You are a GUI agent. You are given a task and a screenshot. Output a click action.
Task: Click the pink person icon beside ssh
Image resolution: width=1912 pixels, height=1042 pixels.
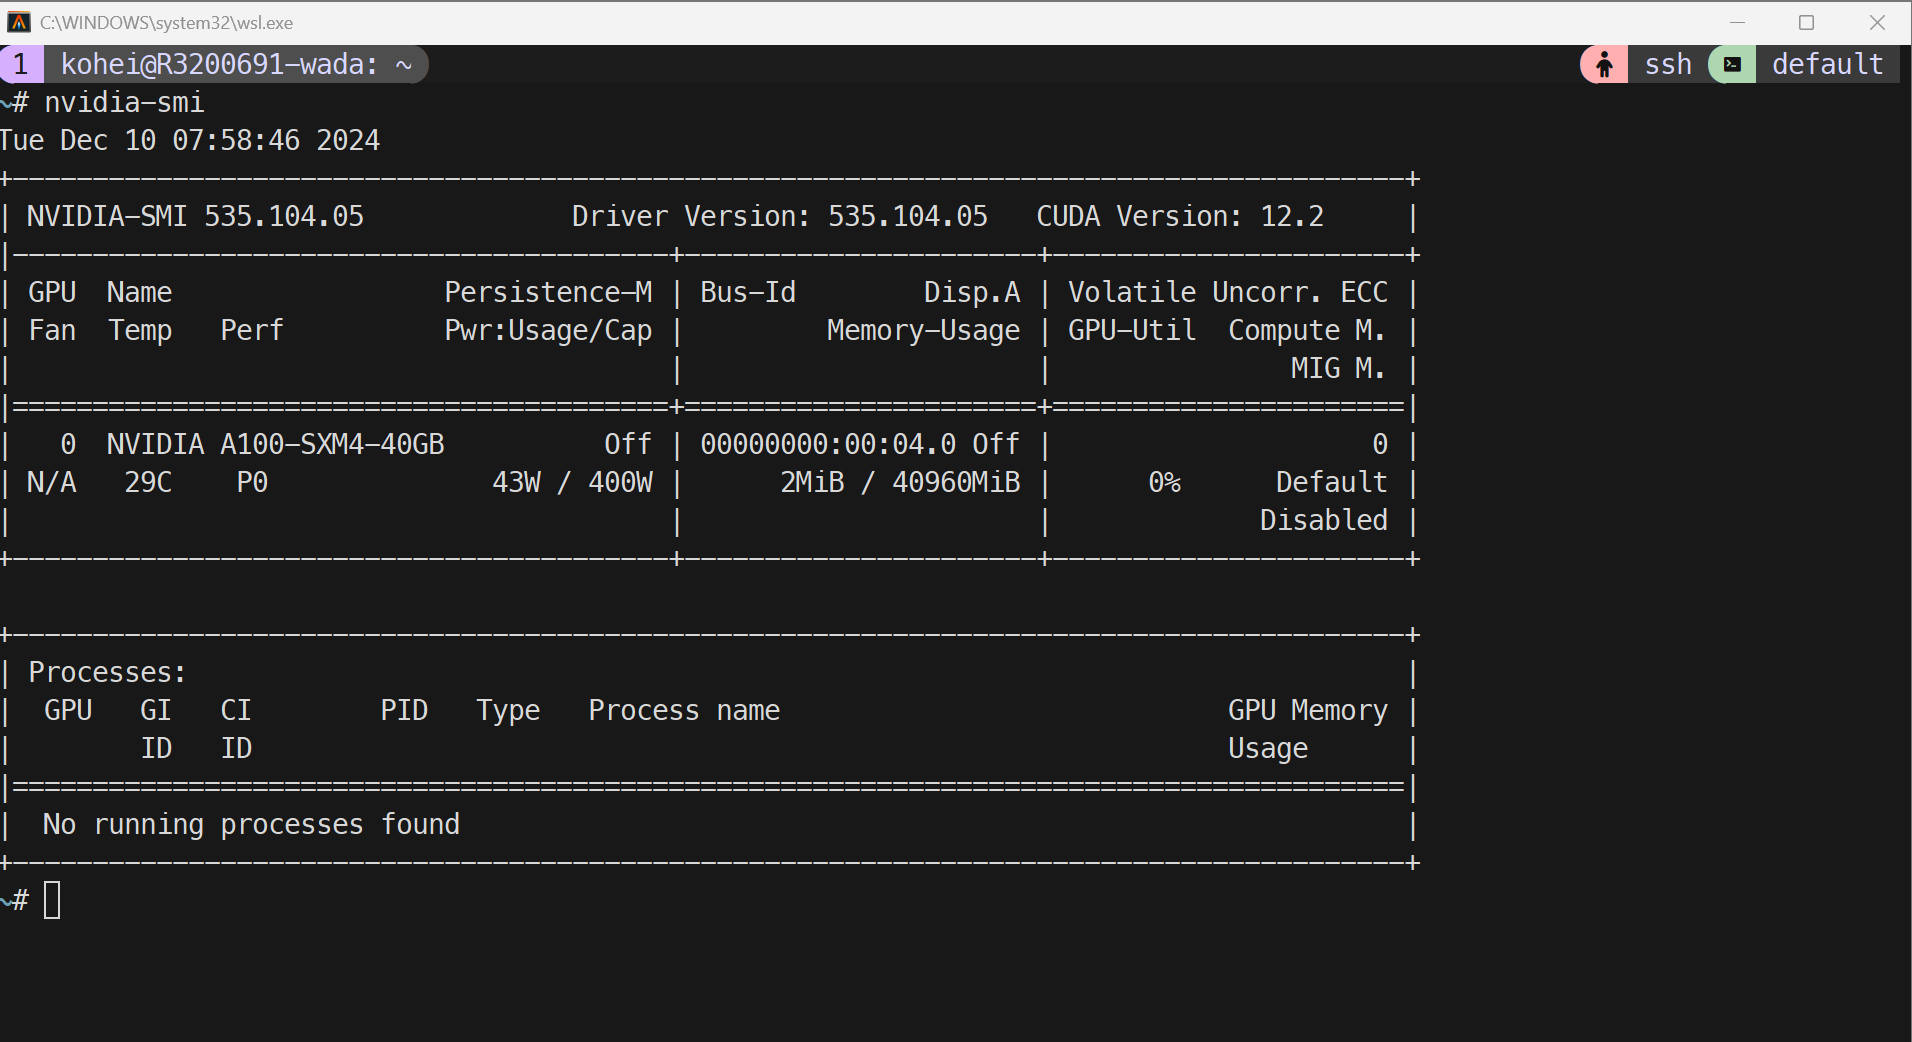[x=1604, y=65]
